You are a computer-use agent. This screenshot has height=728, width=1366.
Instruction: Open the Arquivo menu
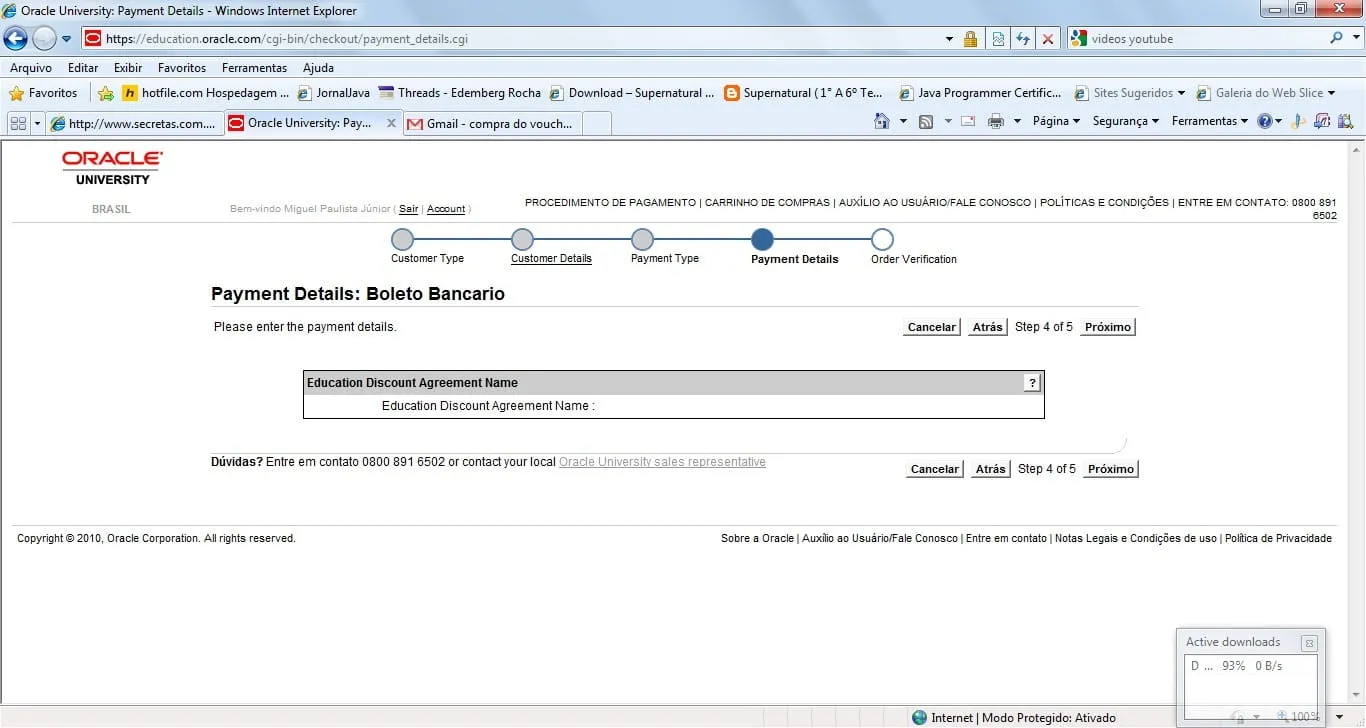pos(31,68)
